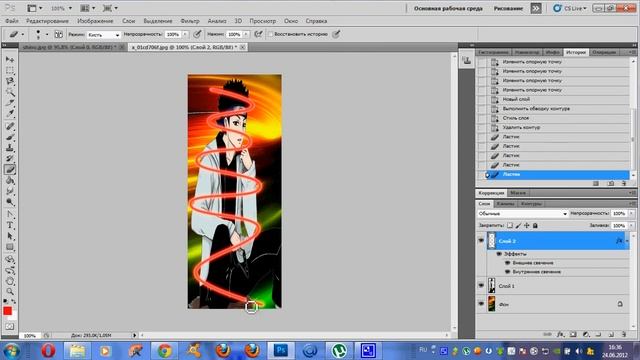This screenshot has height=360, width=640.
Task: Switch to the Маски tab
Action: 518,193
